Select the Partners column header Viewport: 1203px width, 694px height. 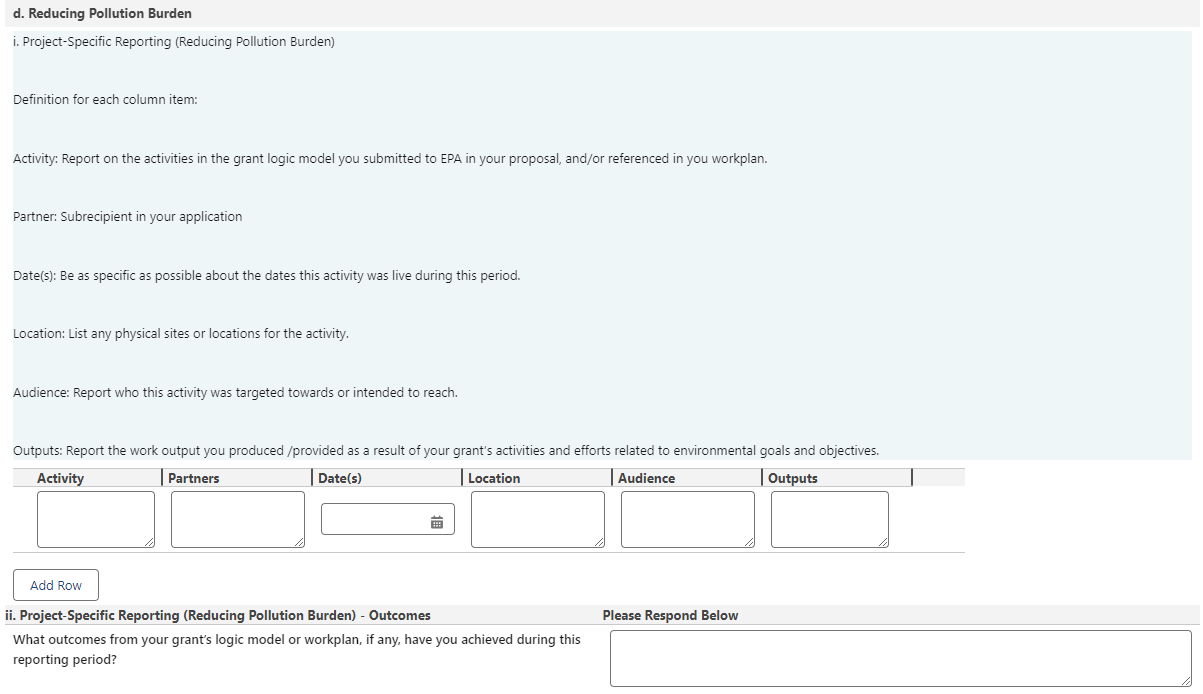[194, 478]
